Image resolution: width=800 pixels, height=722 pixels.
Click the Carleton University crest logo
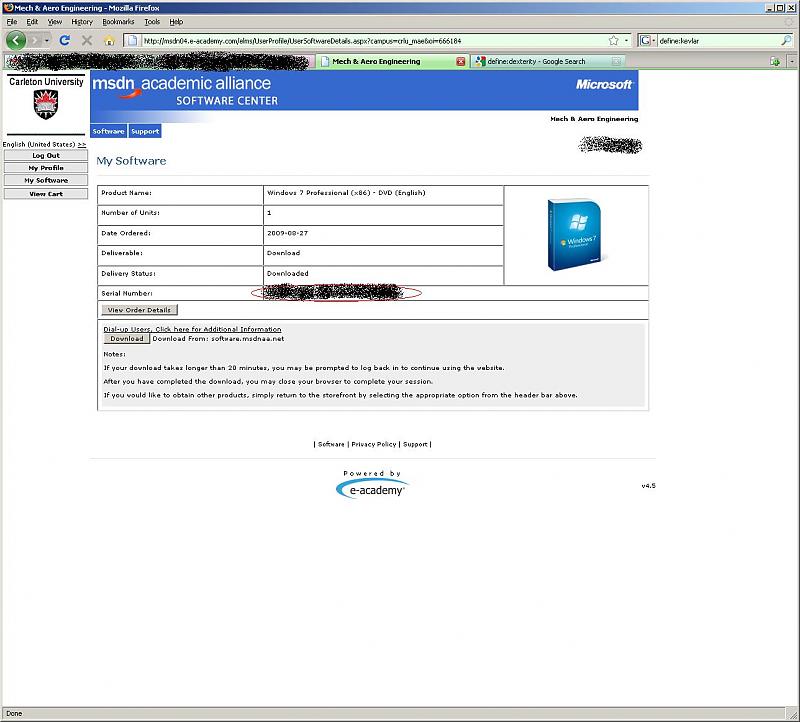[46, 104]
